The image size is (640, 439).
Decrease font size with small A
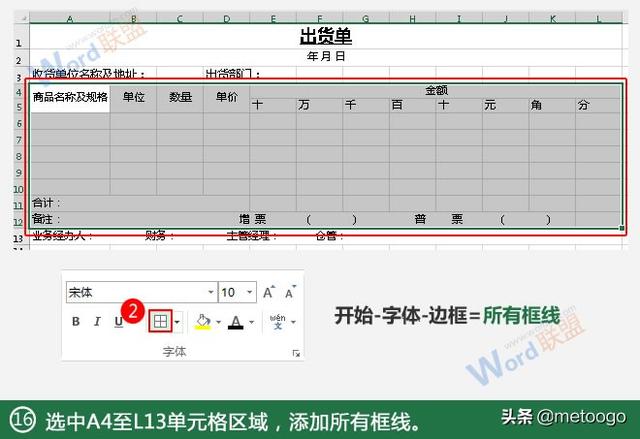point(290,292)
